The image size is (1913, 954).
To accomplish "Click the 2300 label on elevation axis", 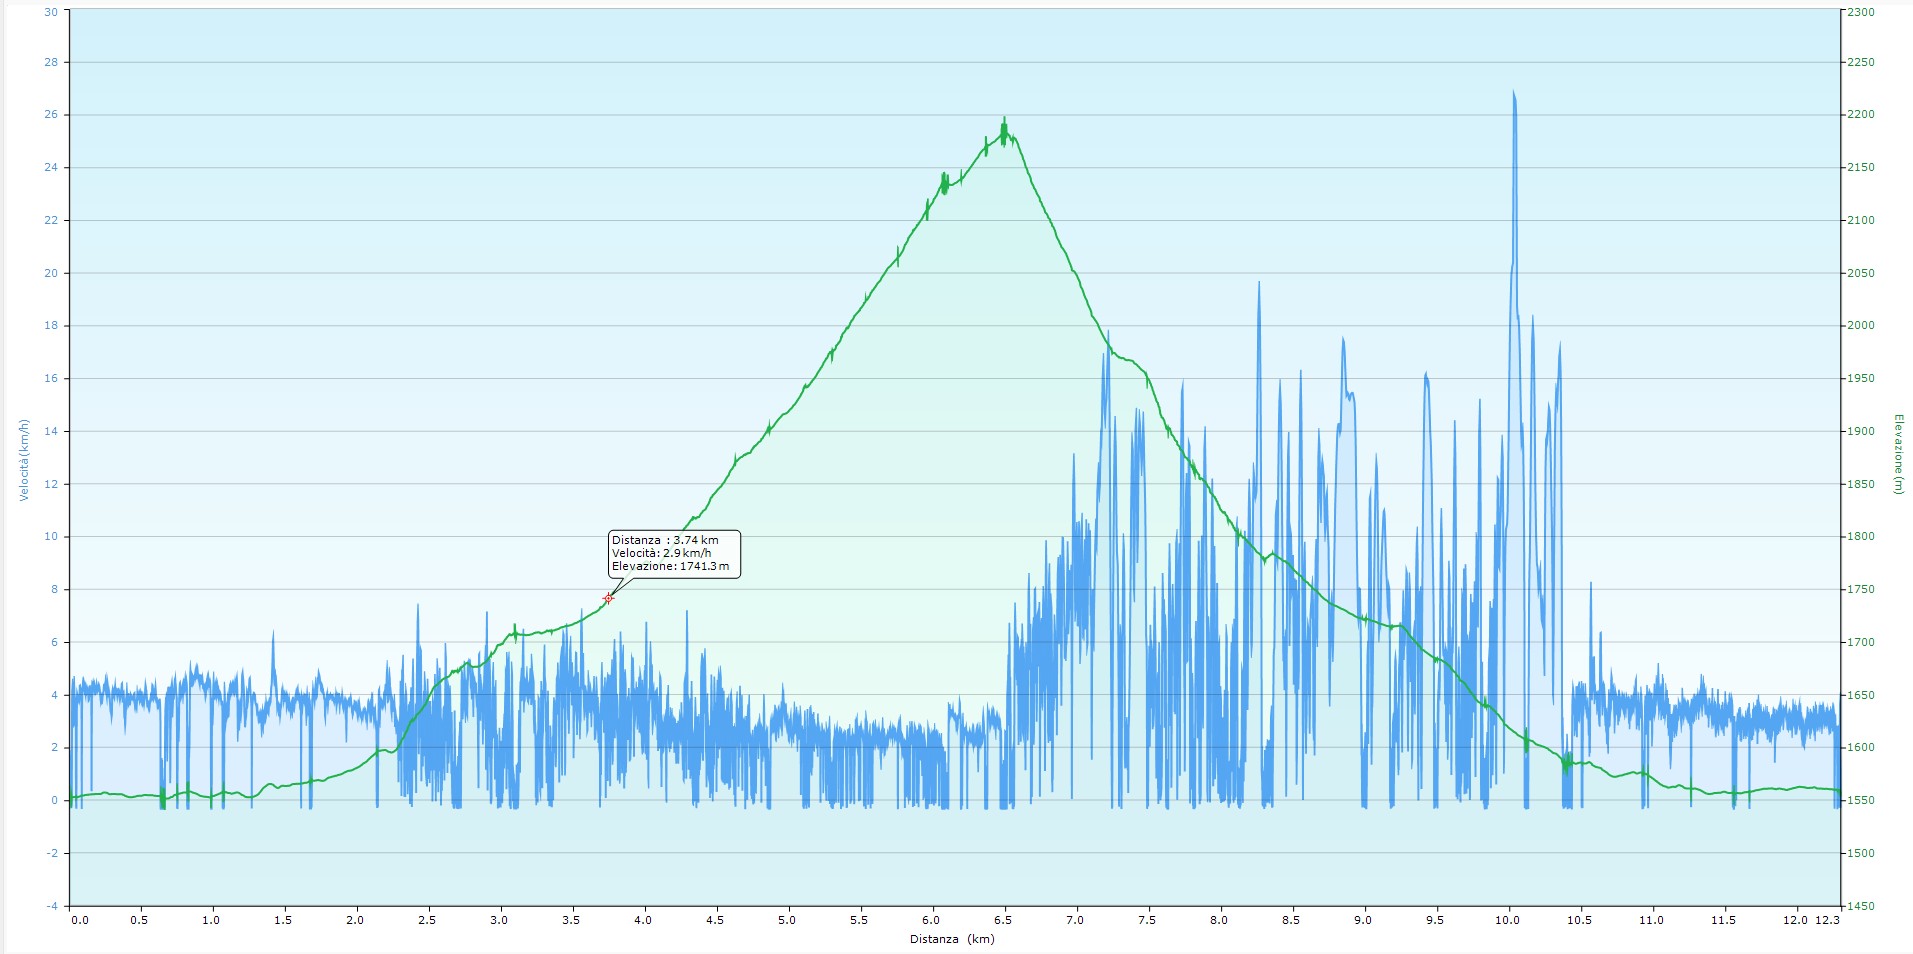I will [x=1862, y=11].
